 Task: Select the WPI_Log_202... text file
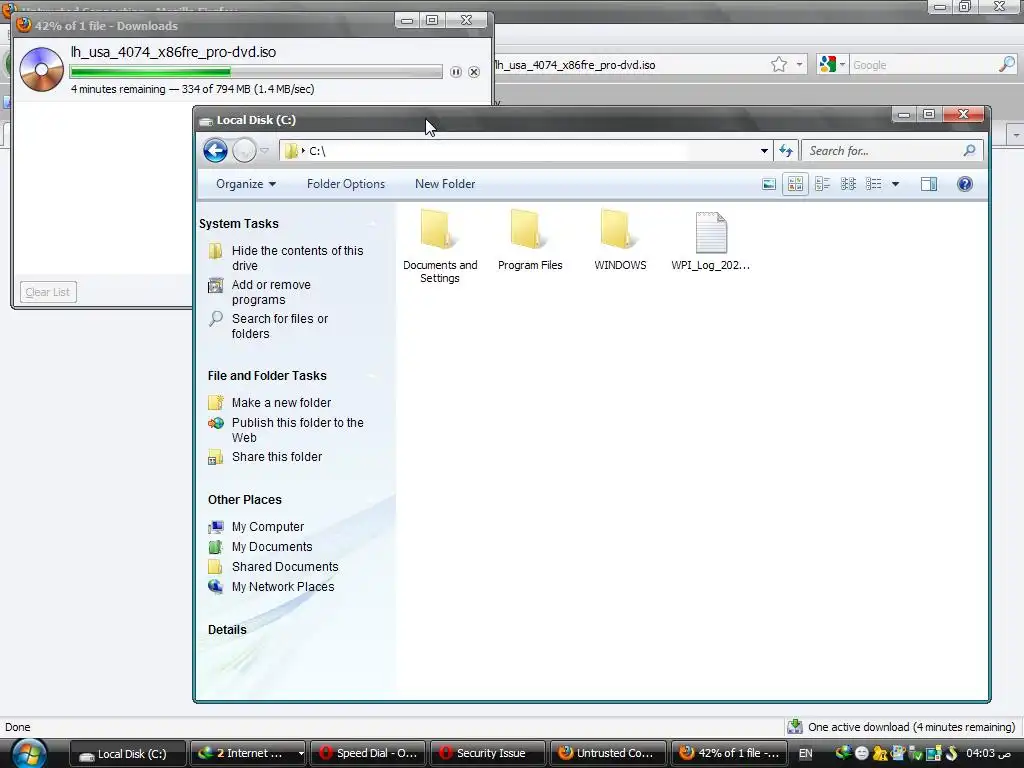pyautogui.click(x=711, y=241)
